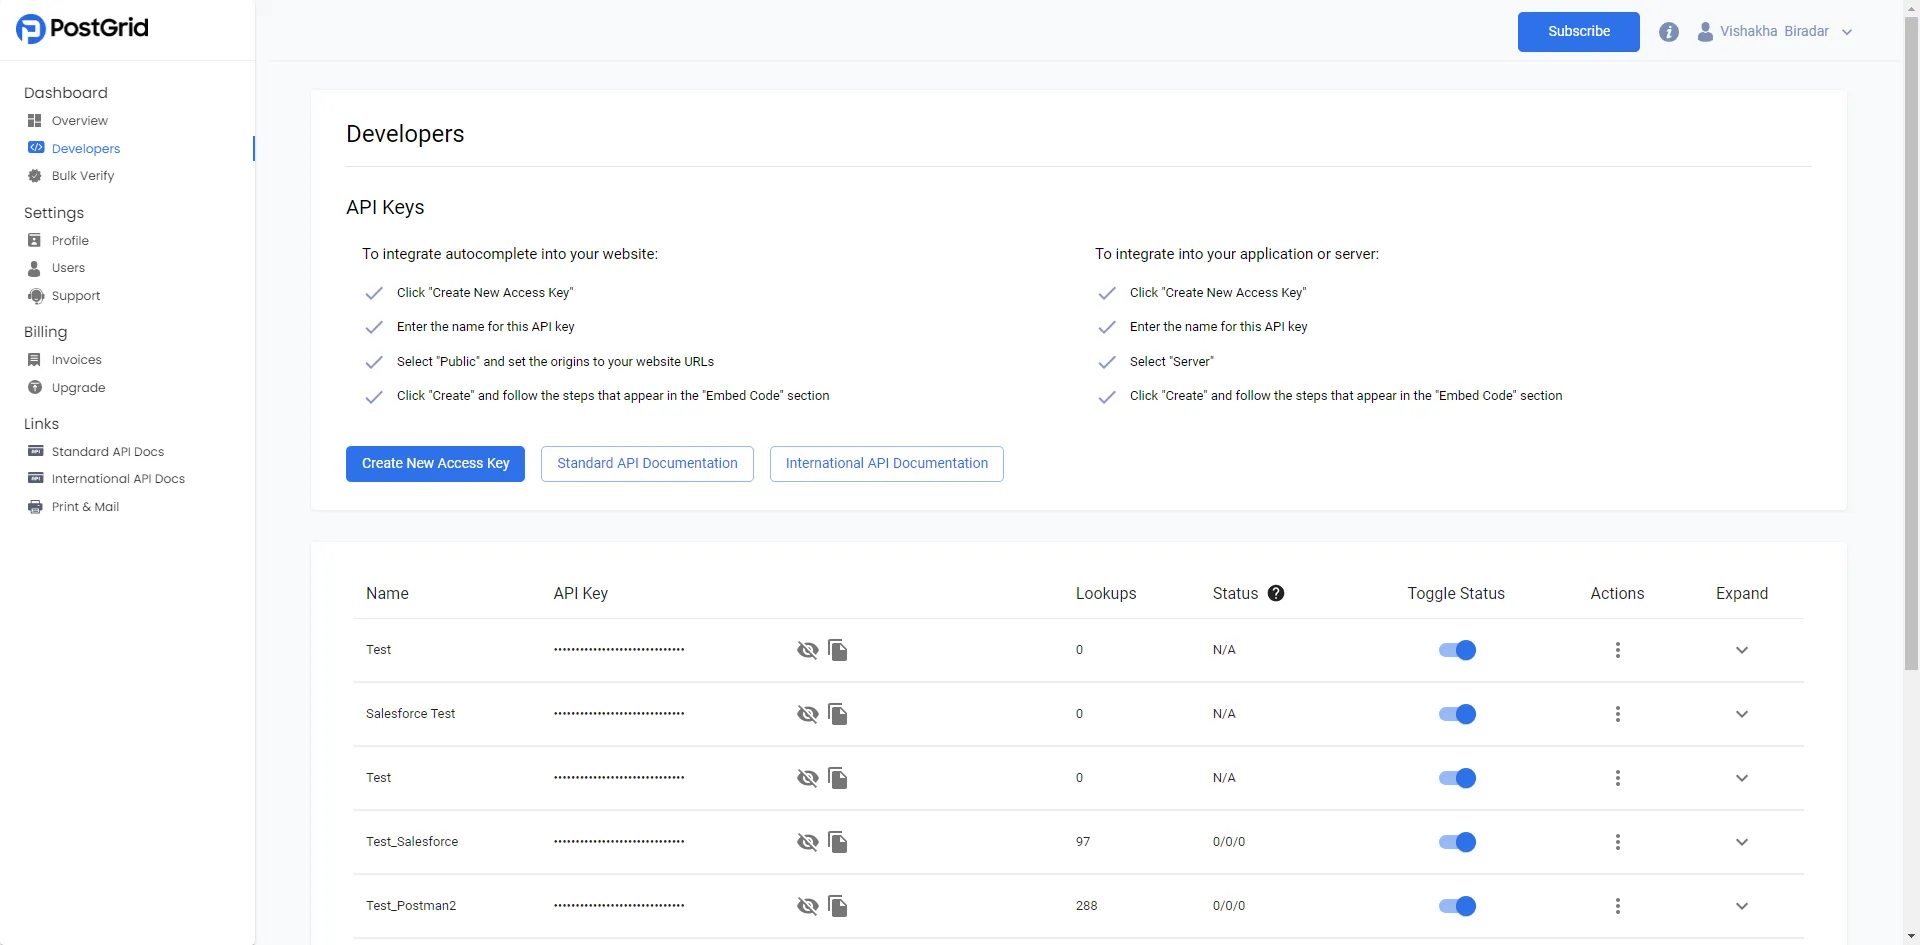Open actions menu for Salesforce Test key
The image size is (1920, 945).
[x=1618, y=713]
